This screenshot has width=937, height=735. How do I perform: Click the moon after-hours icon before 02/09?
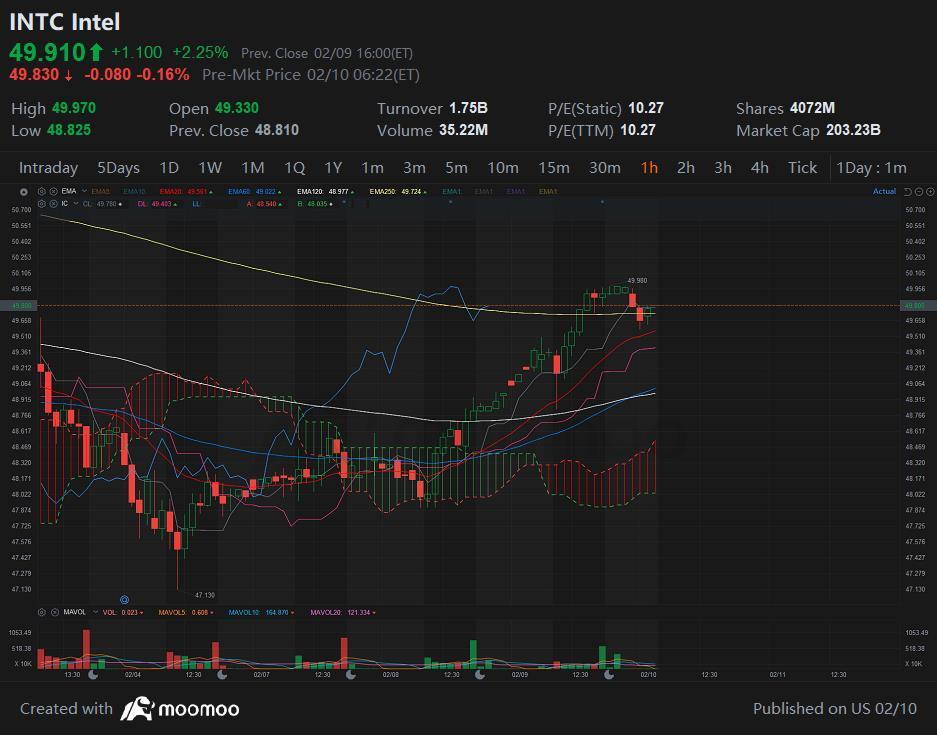click(x=480, y=675)
